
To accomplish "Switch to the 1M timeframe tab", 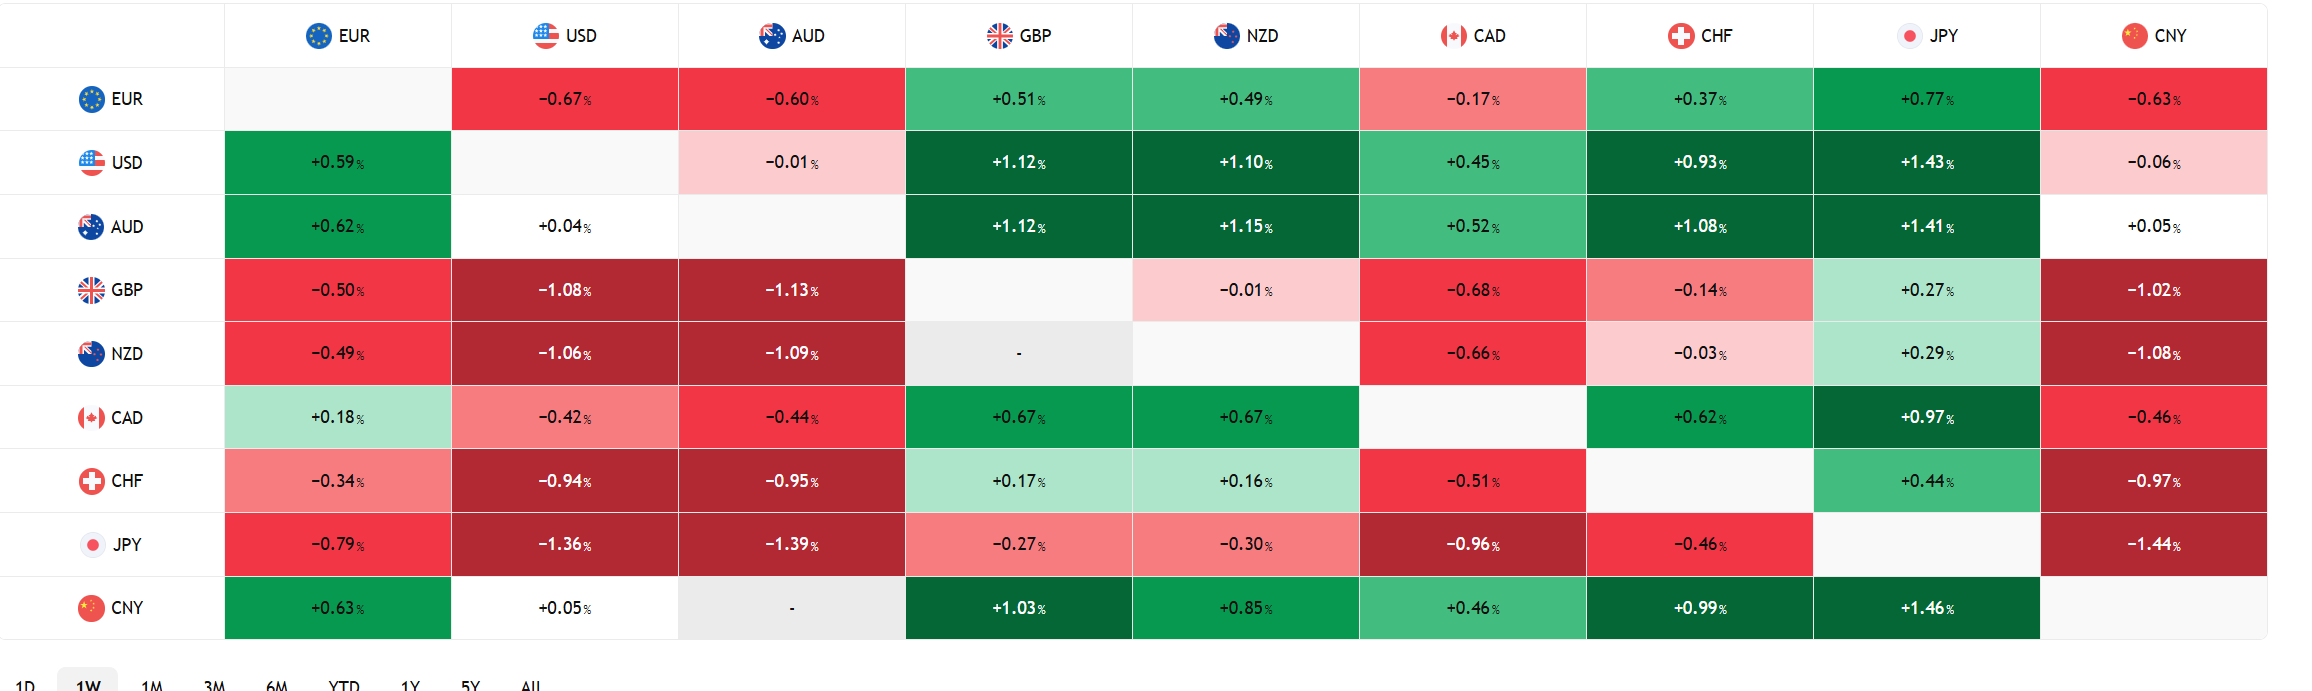I will (x=152, y=684).
